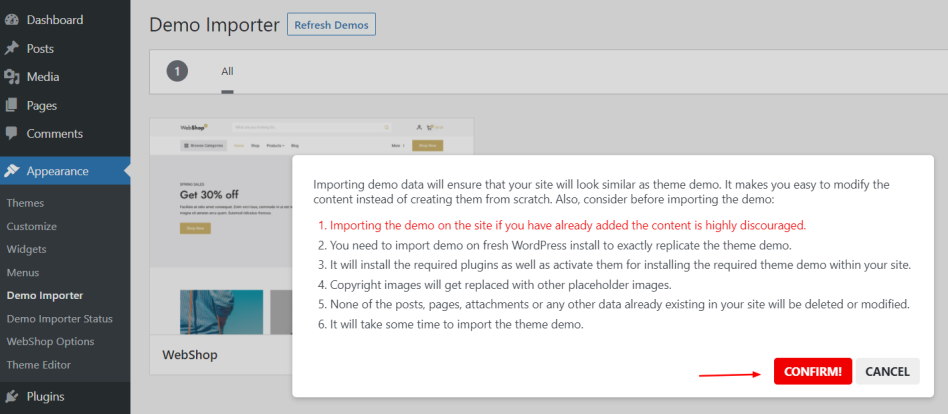
Task: Click the Demo Importer page heading
Action: tap(215, 25)
